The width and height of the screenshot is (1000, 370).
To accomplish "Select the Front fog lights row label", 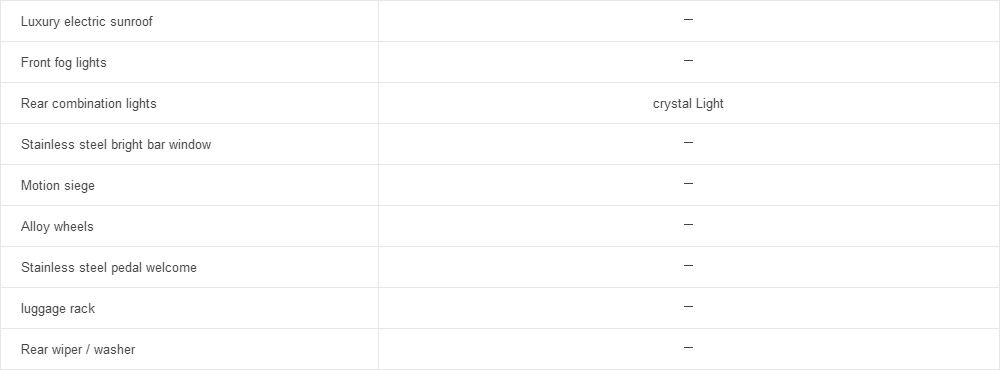I will click(x=64, y=63).
